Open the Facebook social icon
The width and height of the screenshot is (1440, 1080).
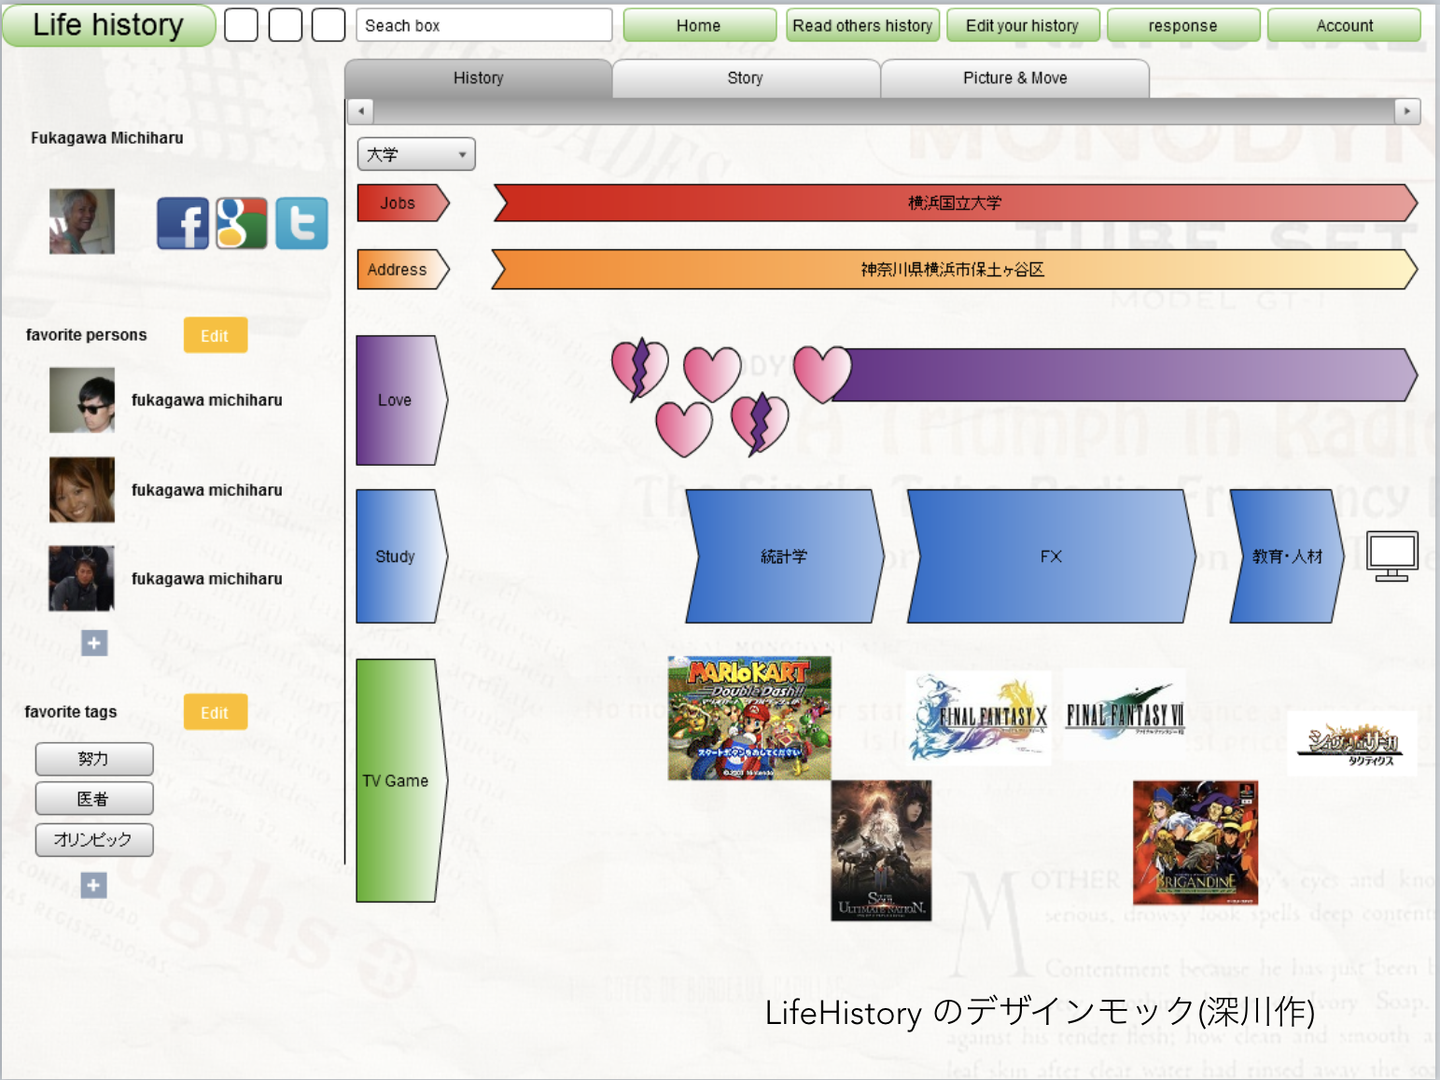coord(183,223)
